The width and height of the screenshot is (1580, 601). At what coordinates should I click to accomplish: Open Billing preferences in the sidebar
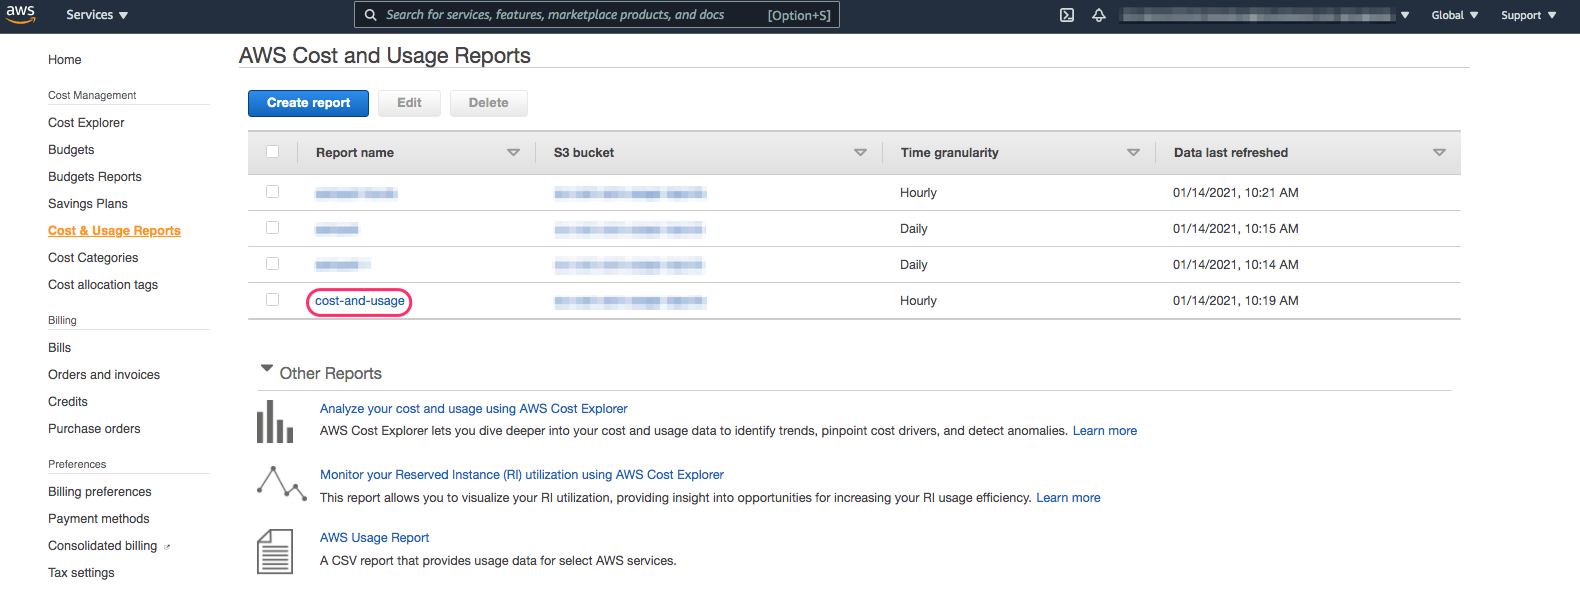click(x=100, y=492)
